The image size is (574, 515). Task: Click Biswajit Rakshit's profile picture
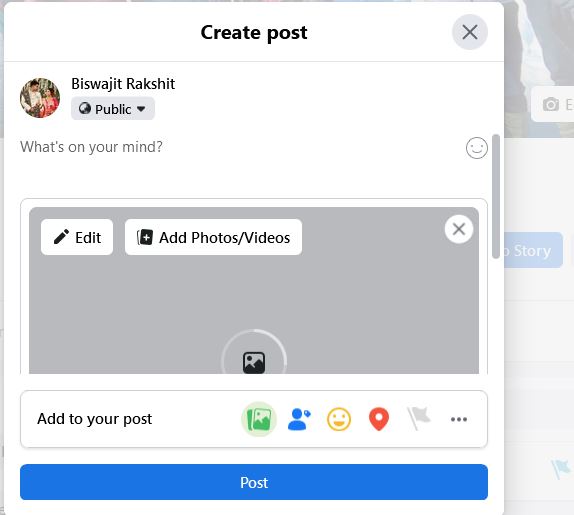pyautogui.click(x=40, y=98)
